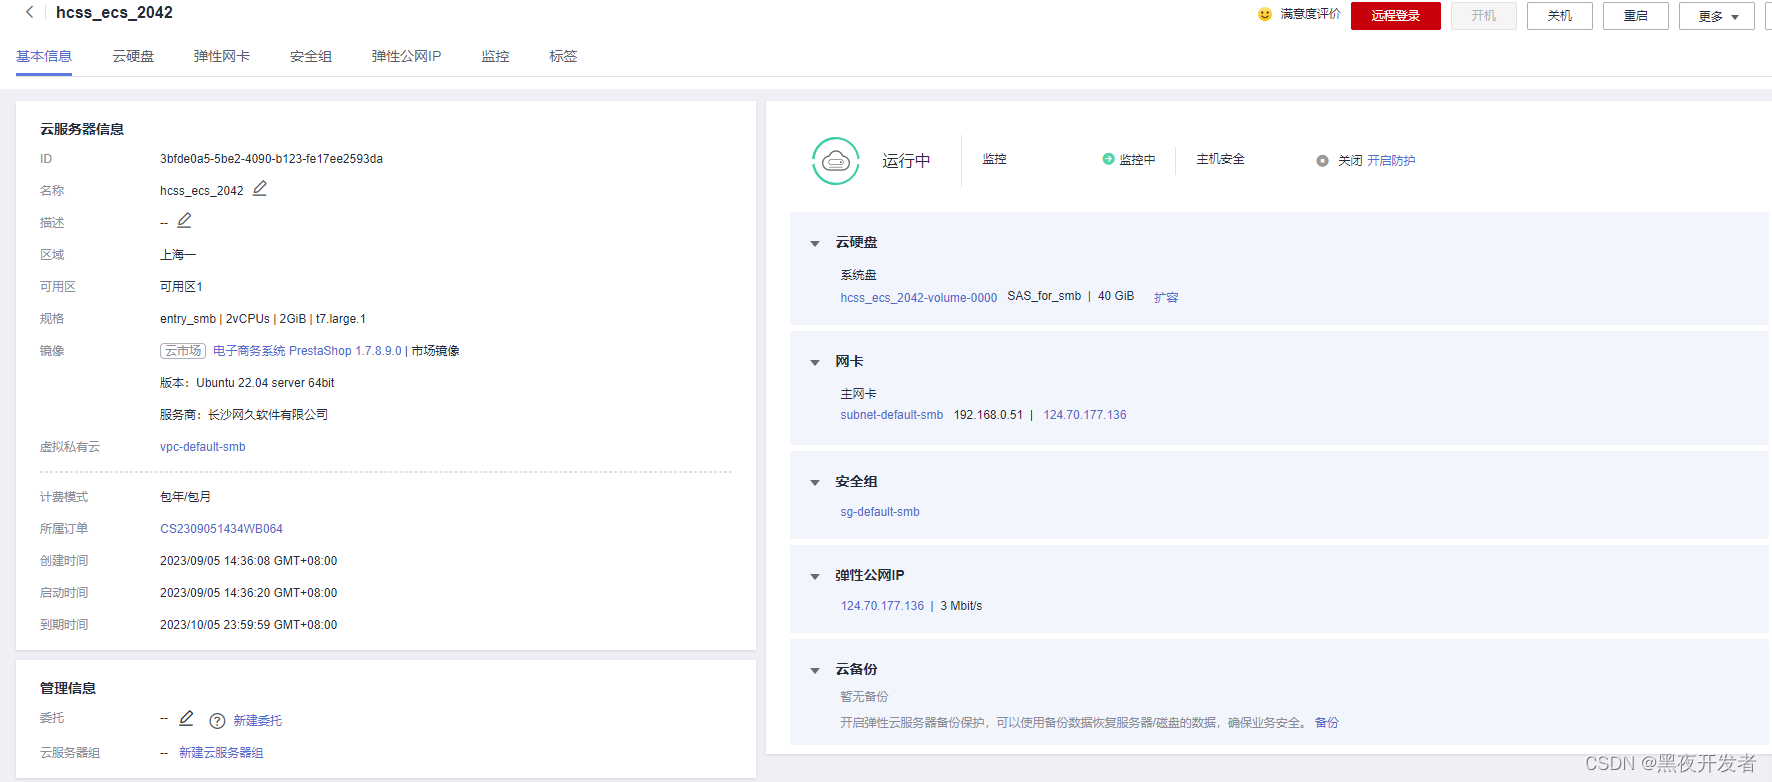Viewport: 1772px width, 782px height.
Task: Open hcss_ecs_2042-volume-0000 disk link
Action: point(919,298)
